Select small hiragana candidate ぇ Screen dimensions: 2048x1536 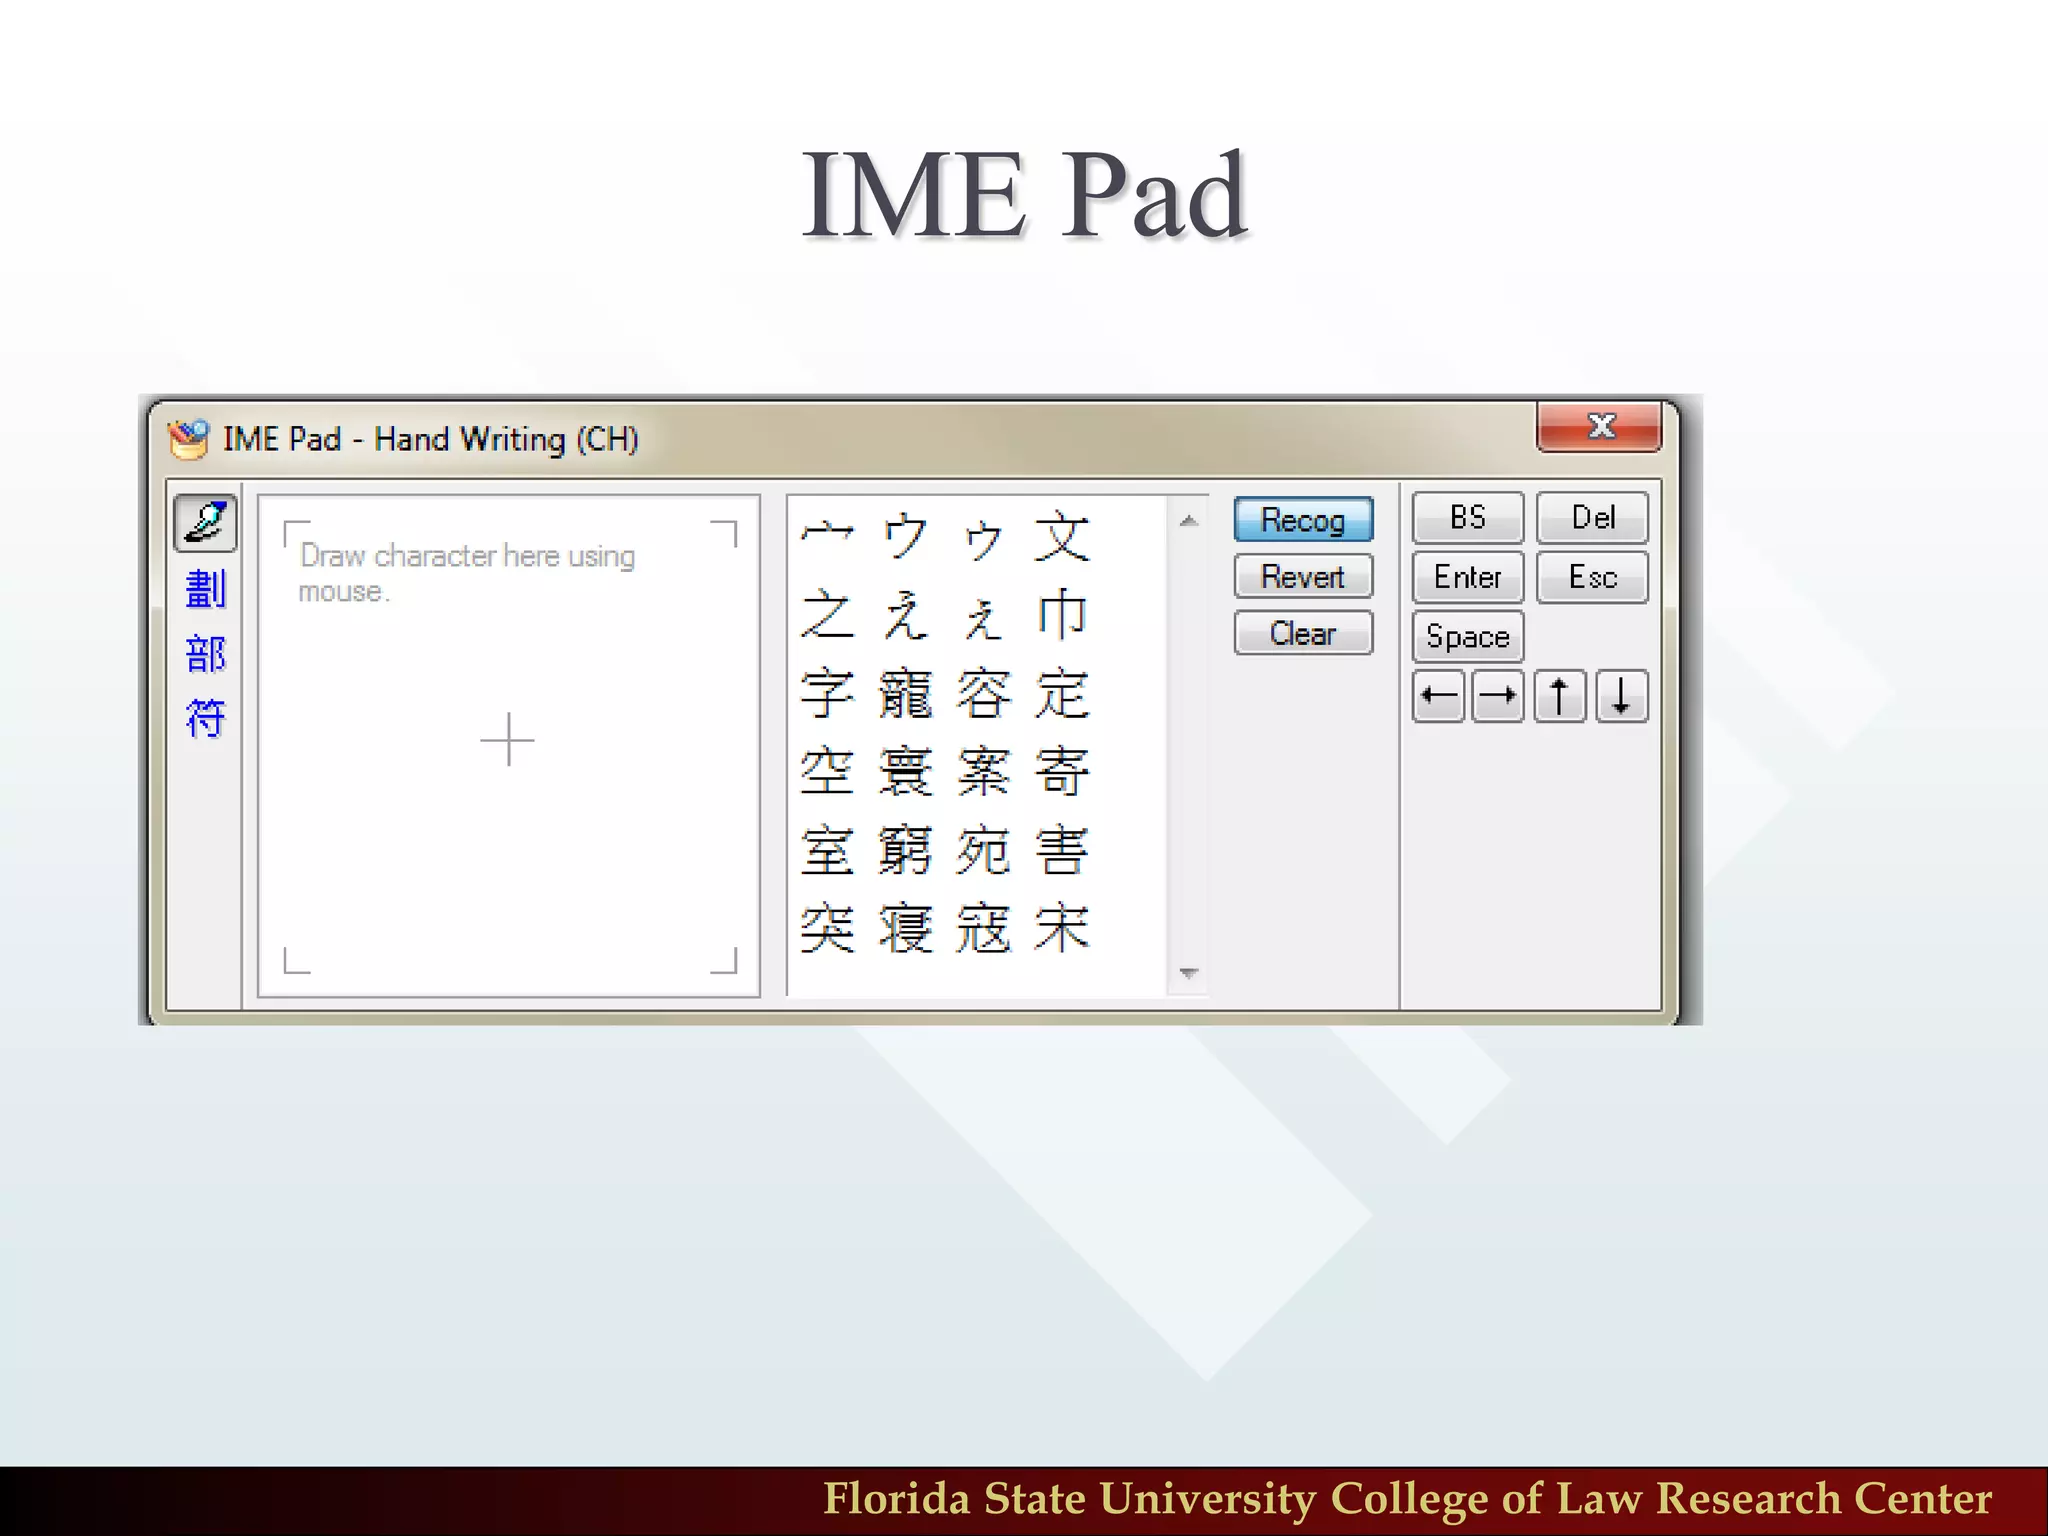click(x=984, y=618)
